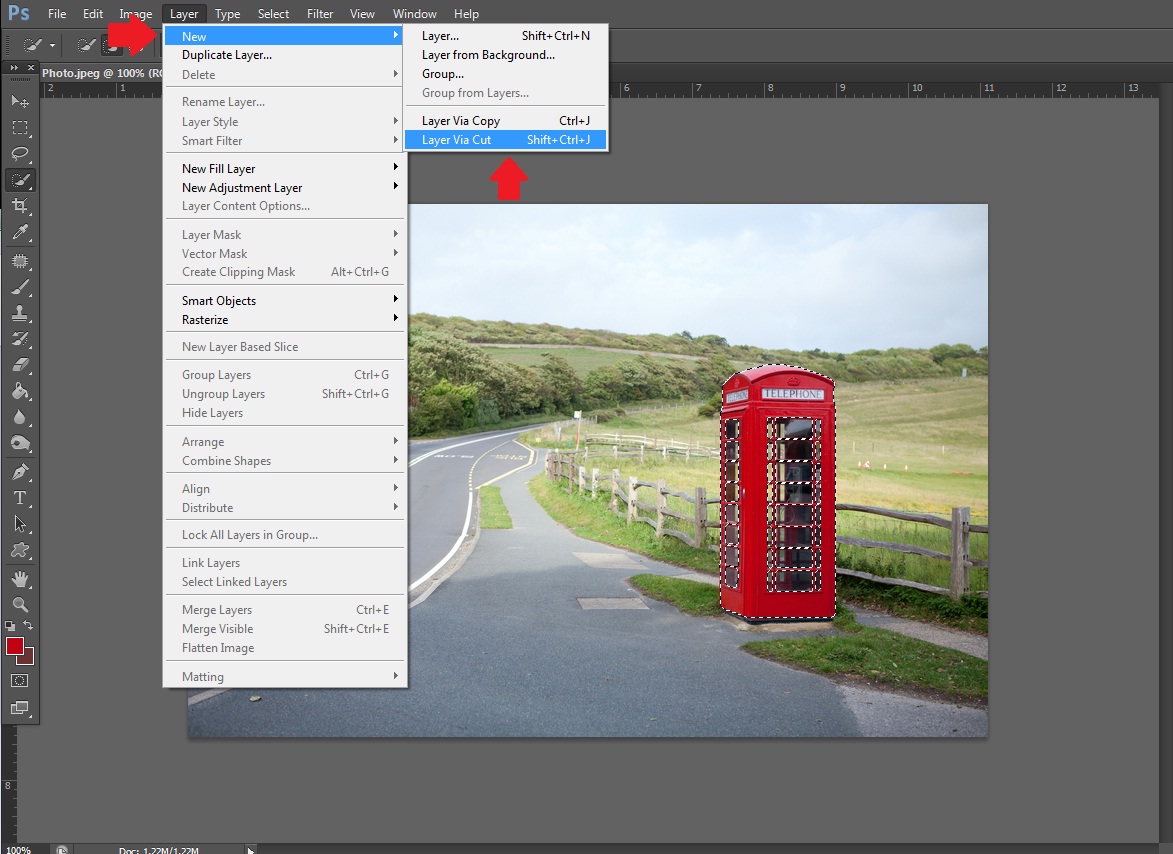Toggle Quick Mask mode
This screenshot has height=854, width=1173.
(20, 680)
